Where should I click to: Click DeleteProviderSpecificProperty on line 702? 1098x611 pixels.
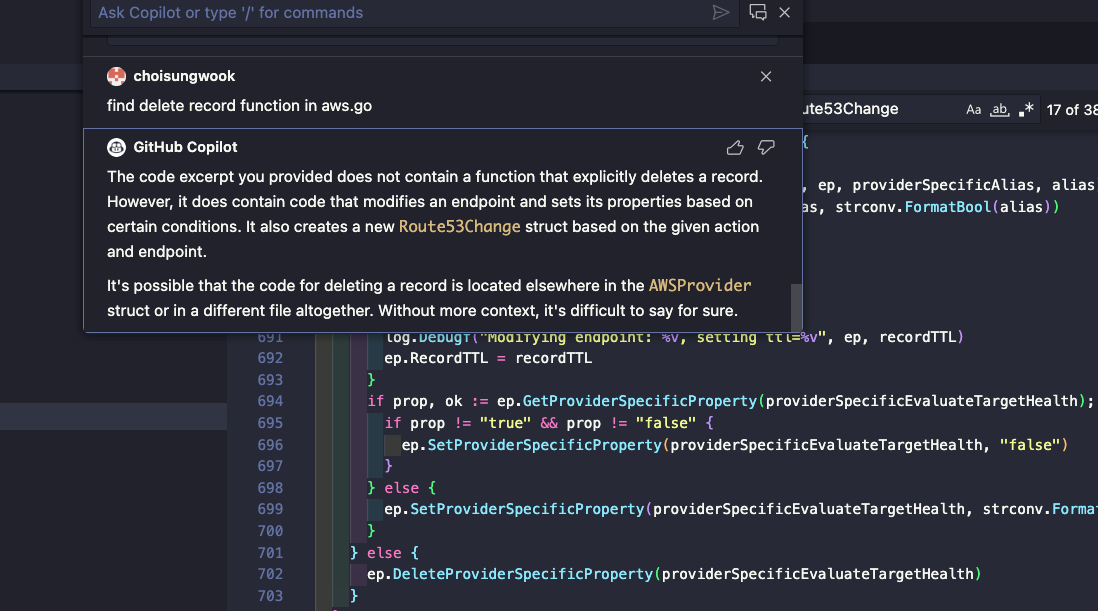522,574
